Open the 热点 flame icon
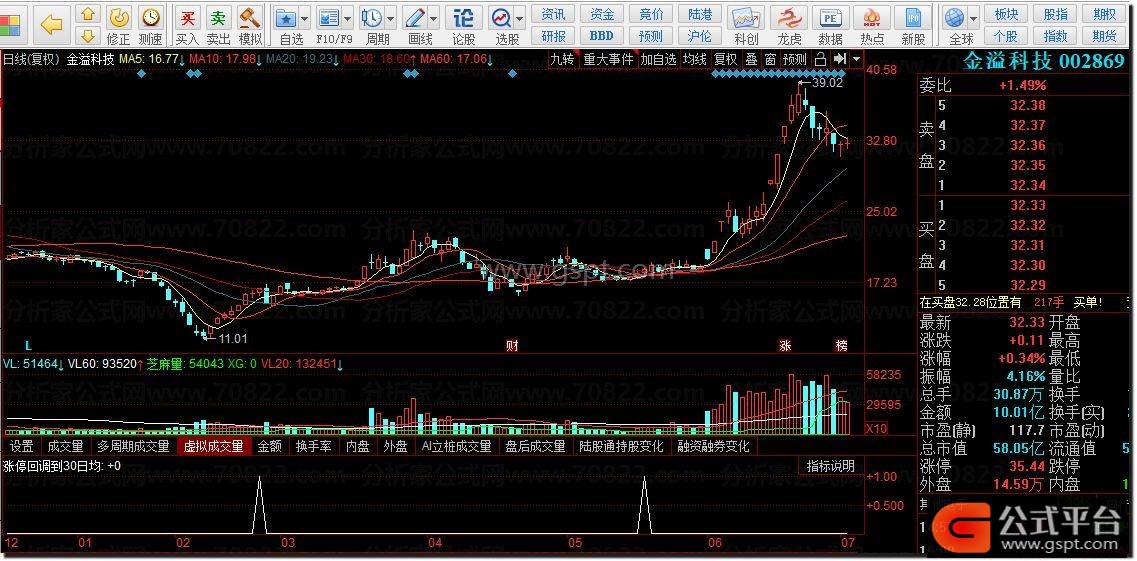The image size is (1137, 561). [872, 17]
